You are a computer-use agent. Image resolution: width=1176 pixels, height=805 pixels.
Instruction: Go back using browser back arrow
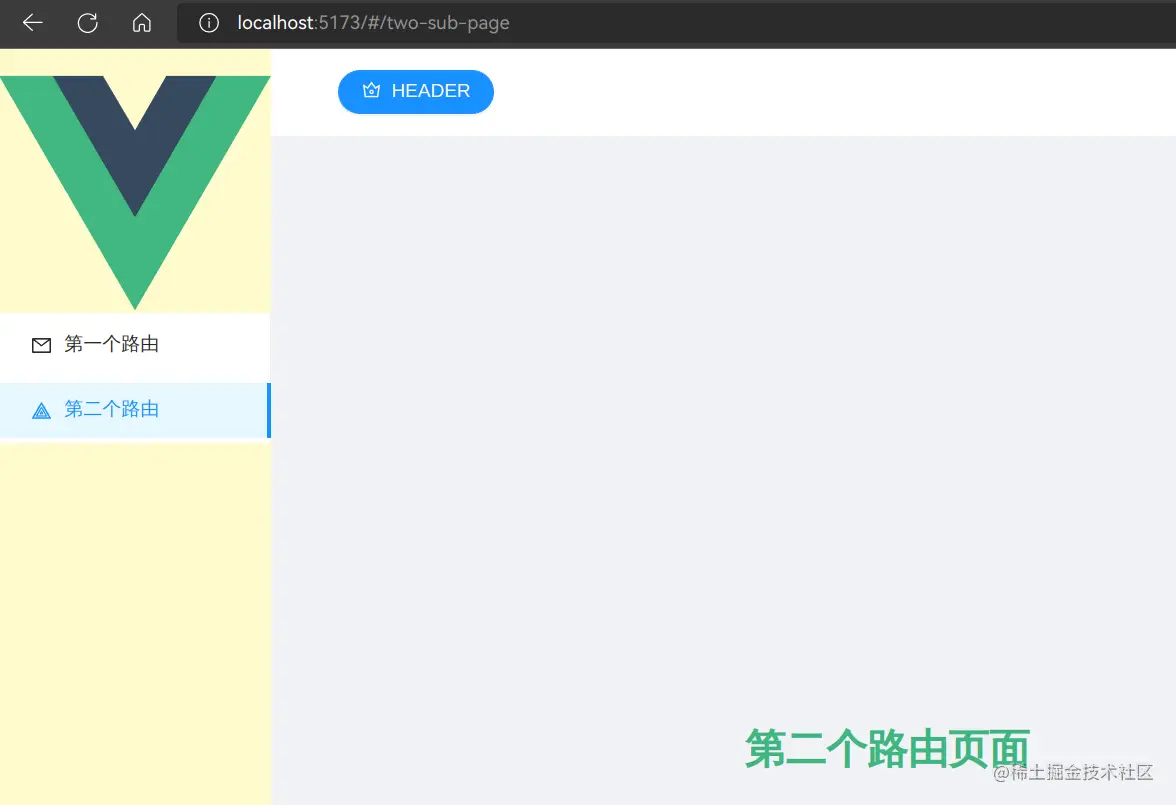click(32, 23)
